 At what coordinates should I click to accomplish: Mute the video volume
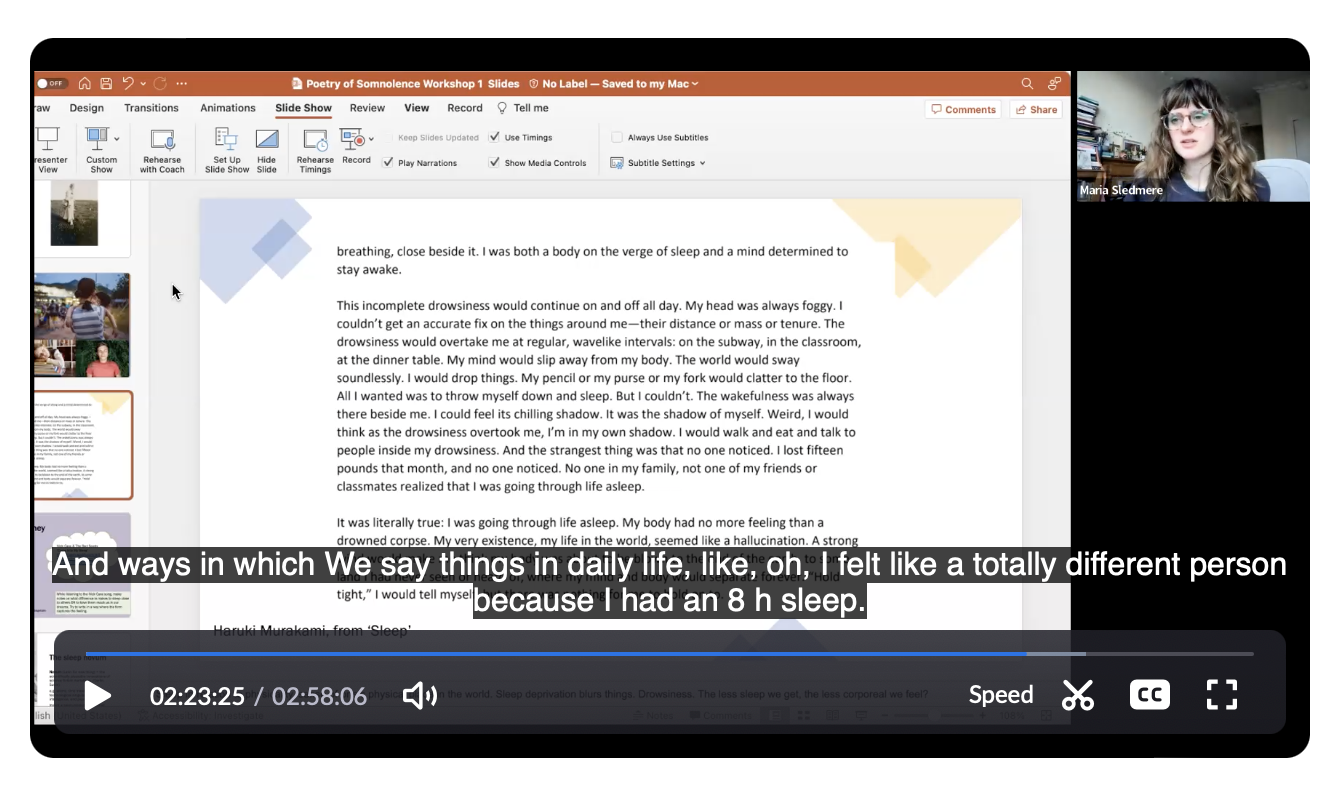[419, 696]
